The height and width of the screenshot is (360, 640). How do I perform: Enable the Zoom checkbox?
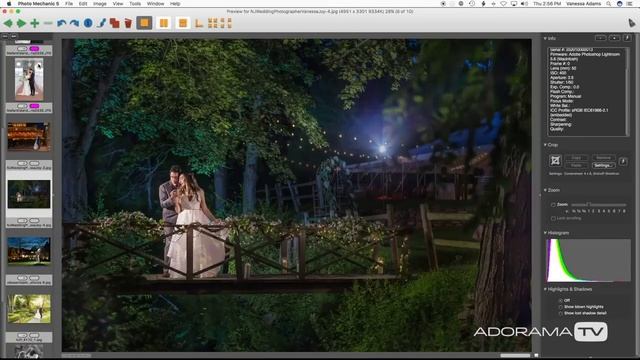click(x=553, y=205)
